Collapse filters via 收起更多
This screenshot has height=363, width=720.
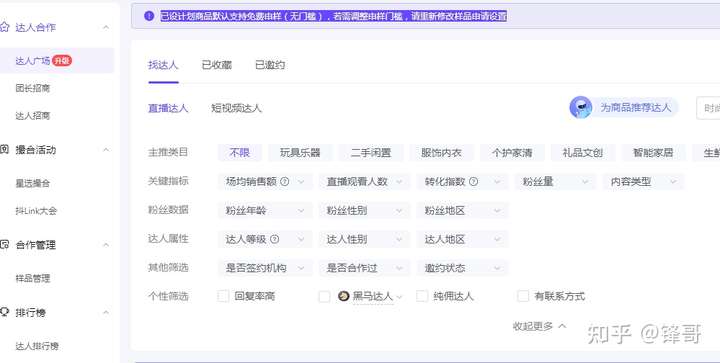coord(540,326)
